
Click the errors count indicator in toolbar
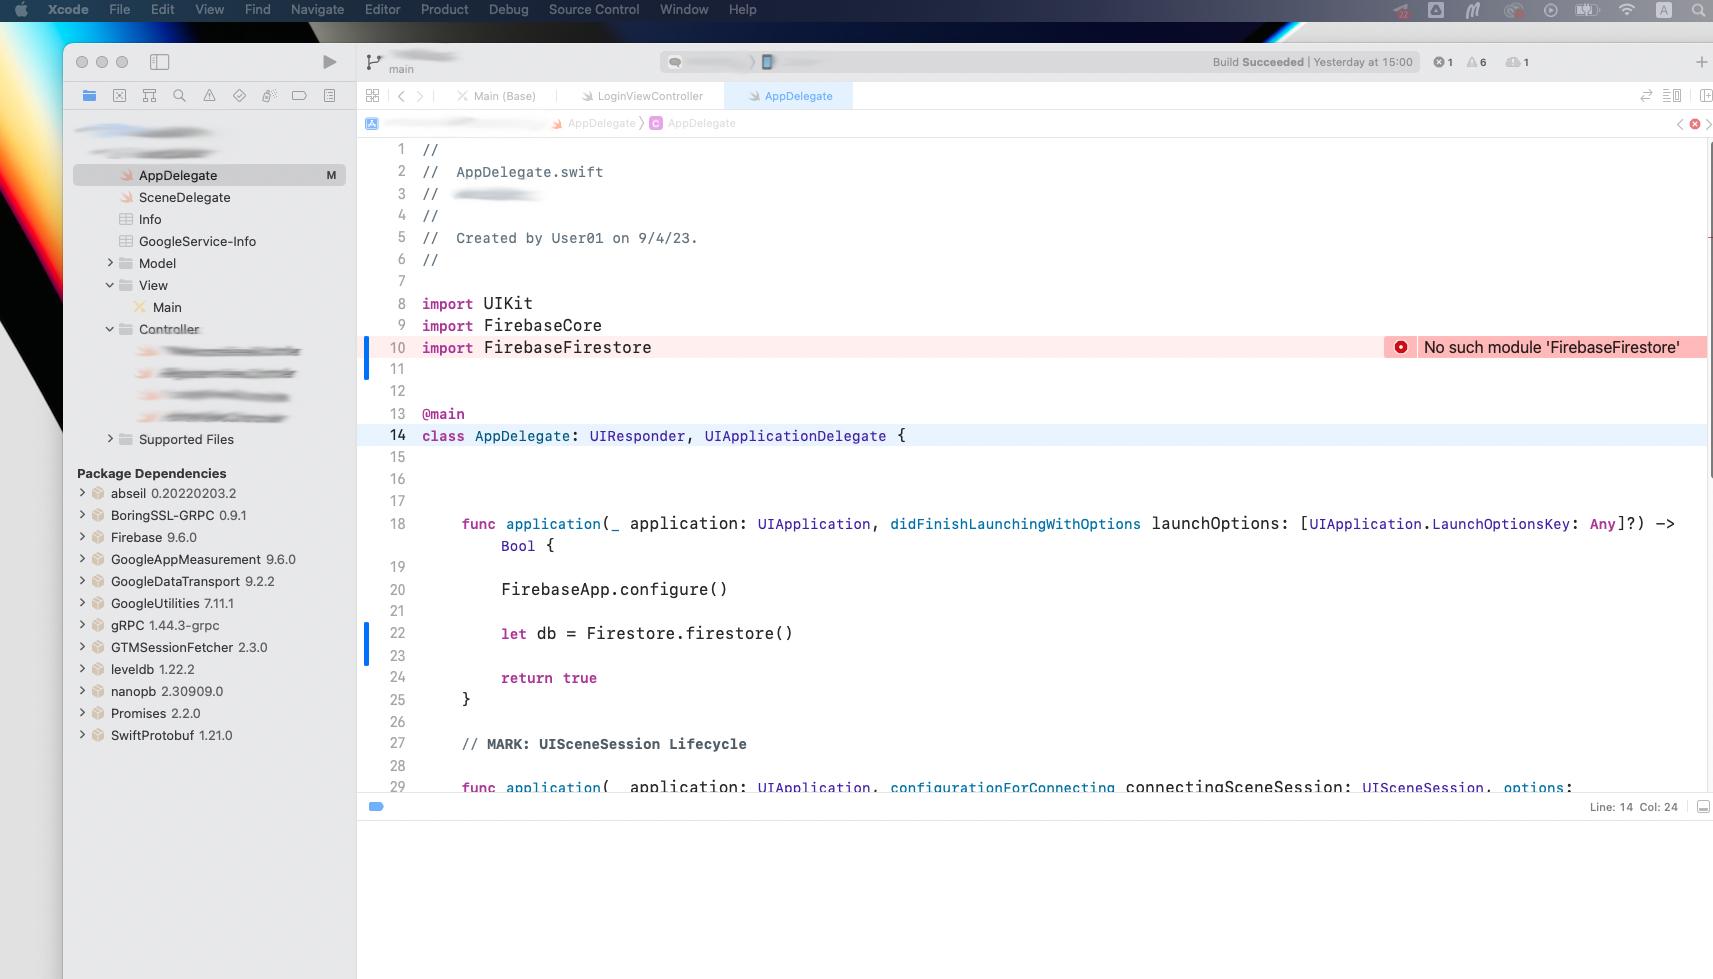click(x=1442, y=62)
